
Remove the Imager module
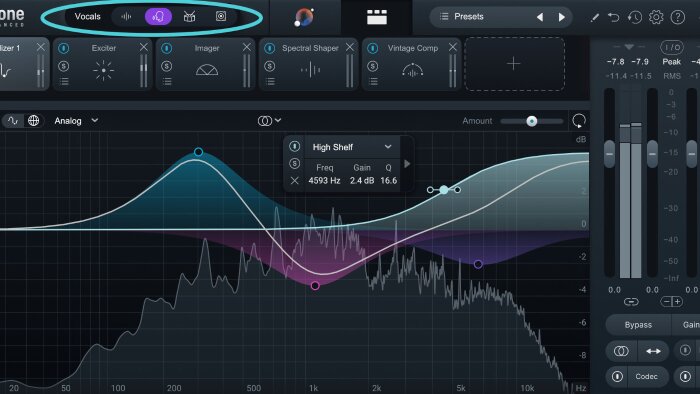point(246,47)
